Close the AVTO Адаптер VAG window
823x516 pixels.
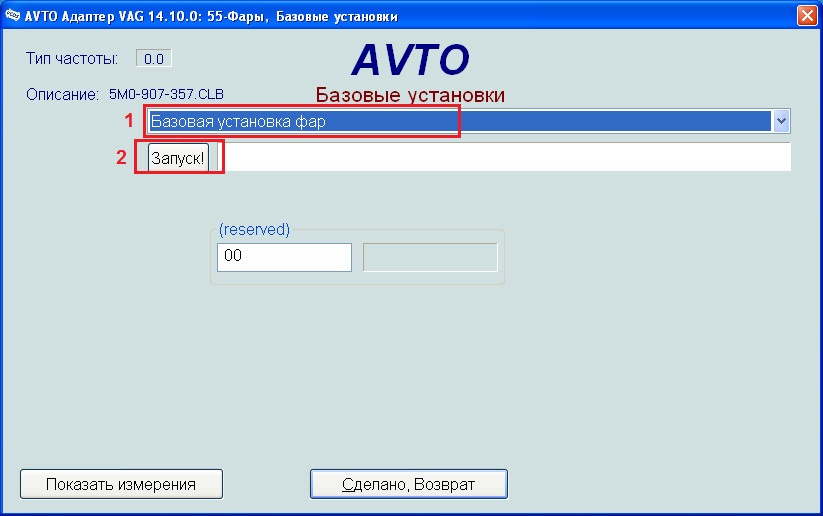pos(807,15)
